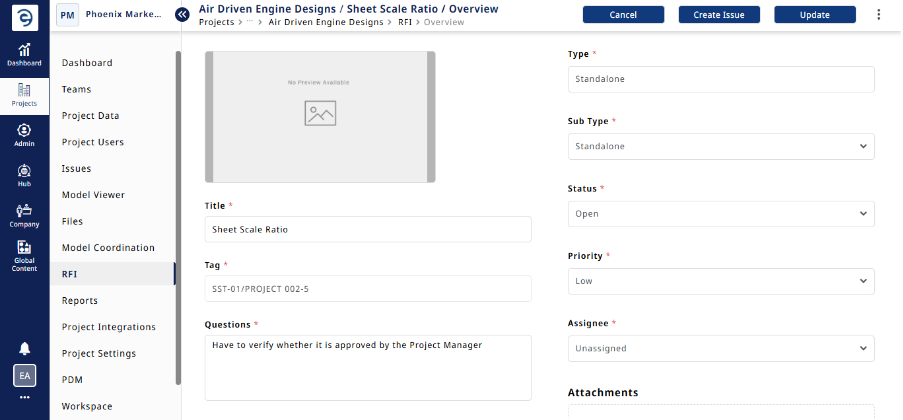Click the notifications bell icon
This screenshot has width=903, height=420.
pyautogui.click(x=24, y=348)
